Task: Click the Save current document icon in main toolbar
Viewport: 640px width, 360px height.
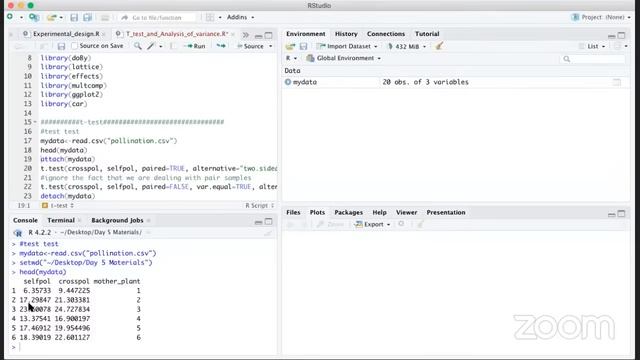Action: [74, 18]
